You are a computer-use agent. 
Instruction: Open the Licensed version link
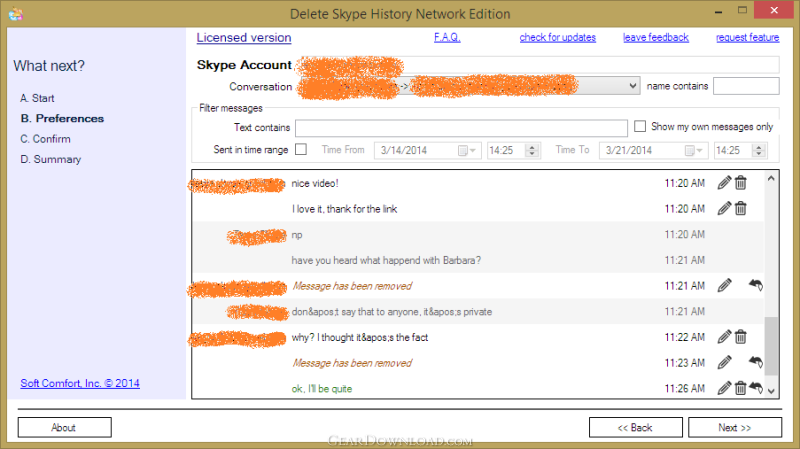pyautogui.click(x=244, y=38)
